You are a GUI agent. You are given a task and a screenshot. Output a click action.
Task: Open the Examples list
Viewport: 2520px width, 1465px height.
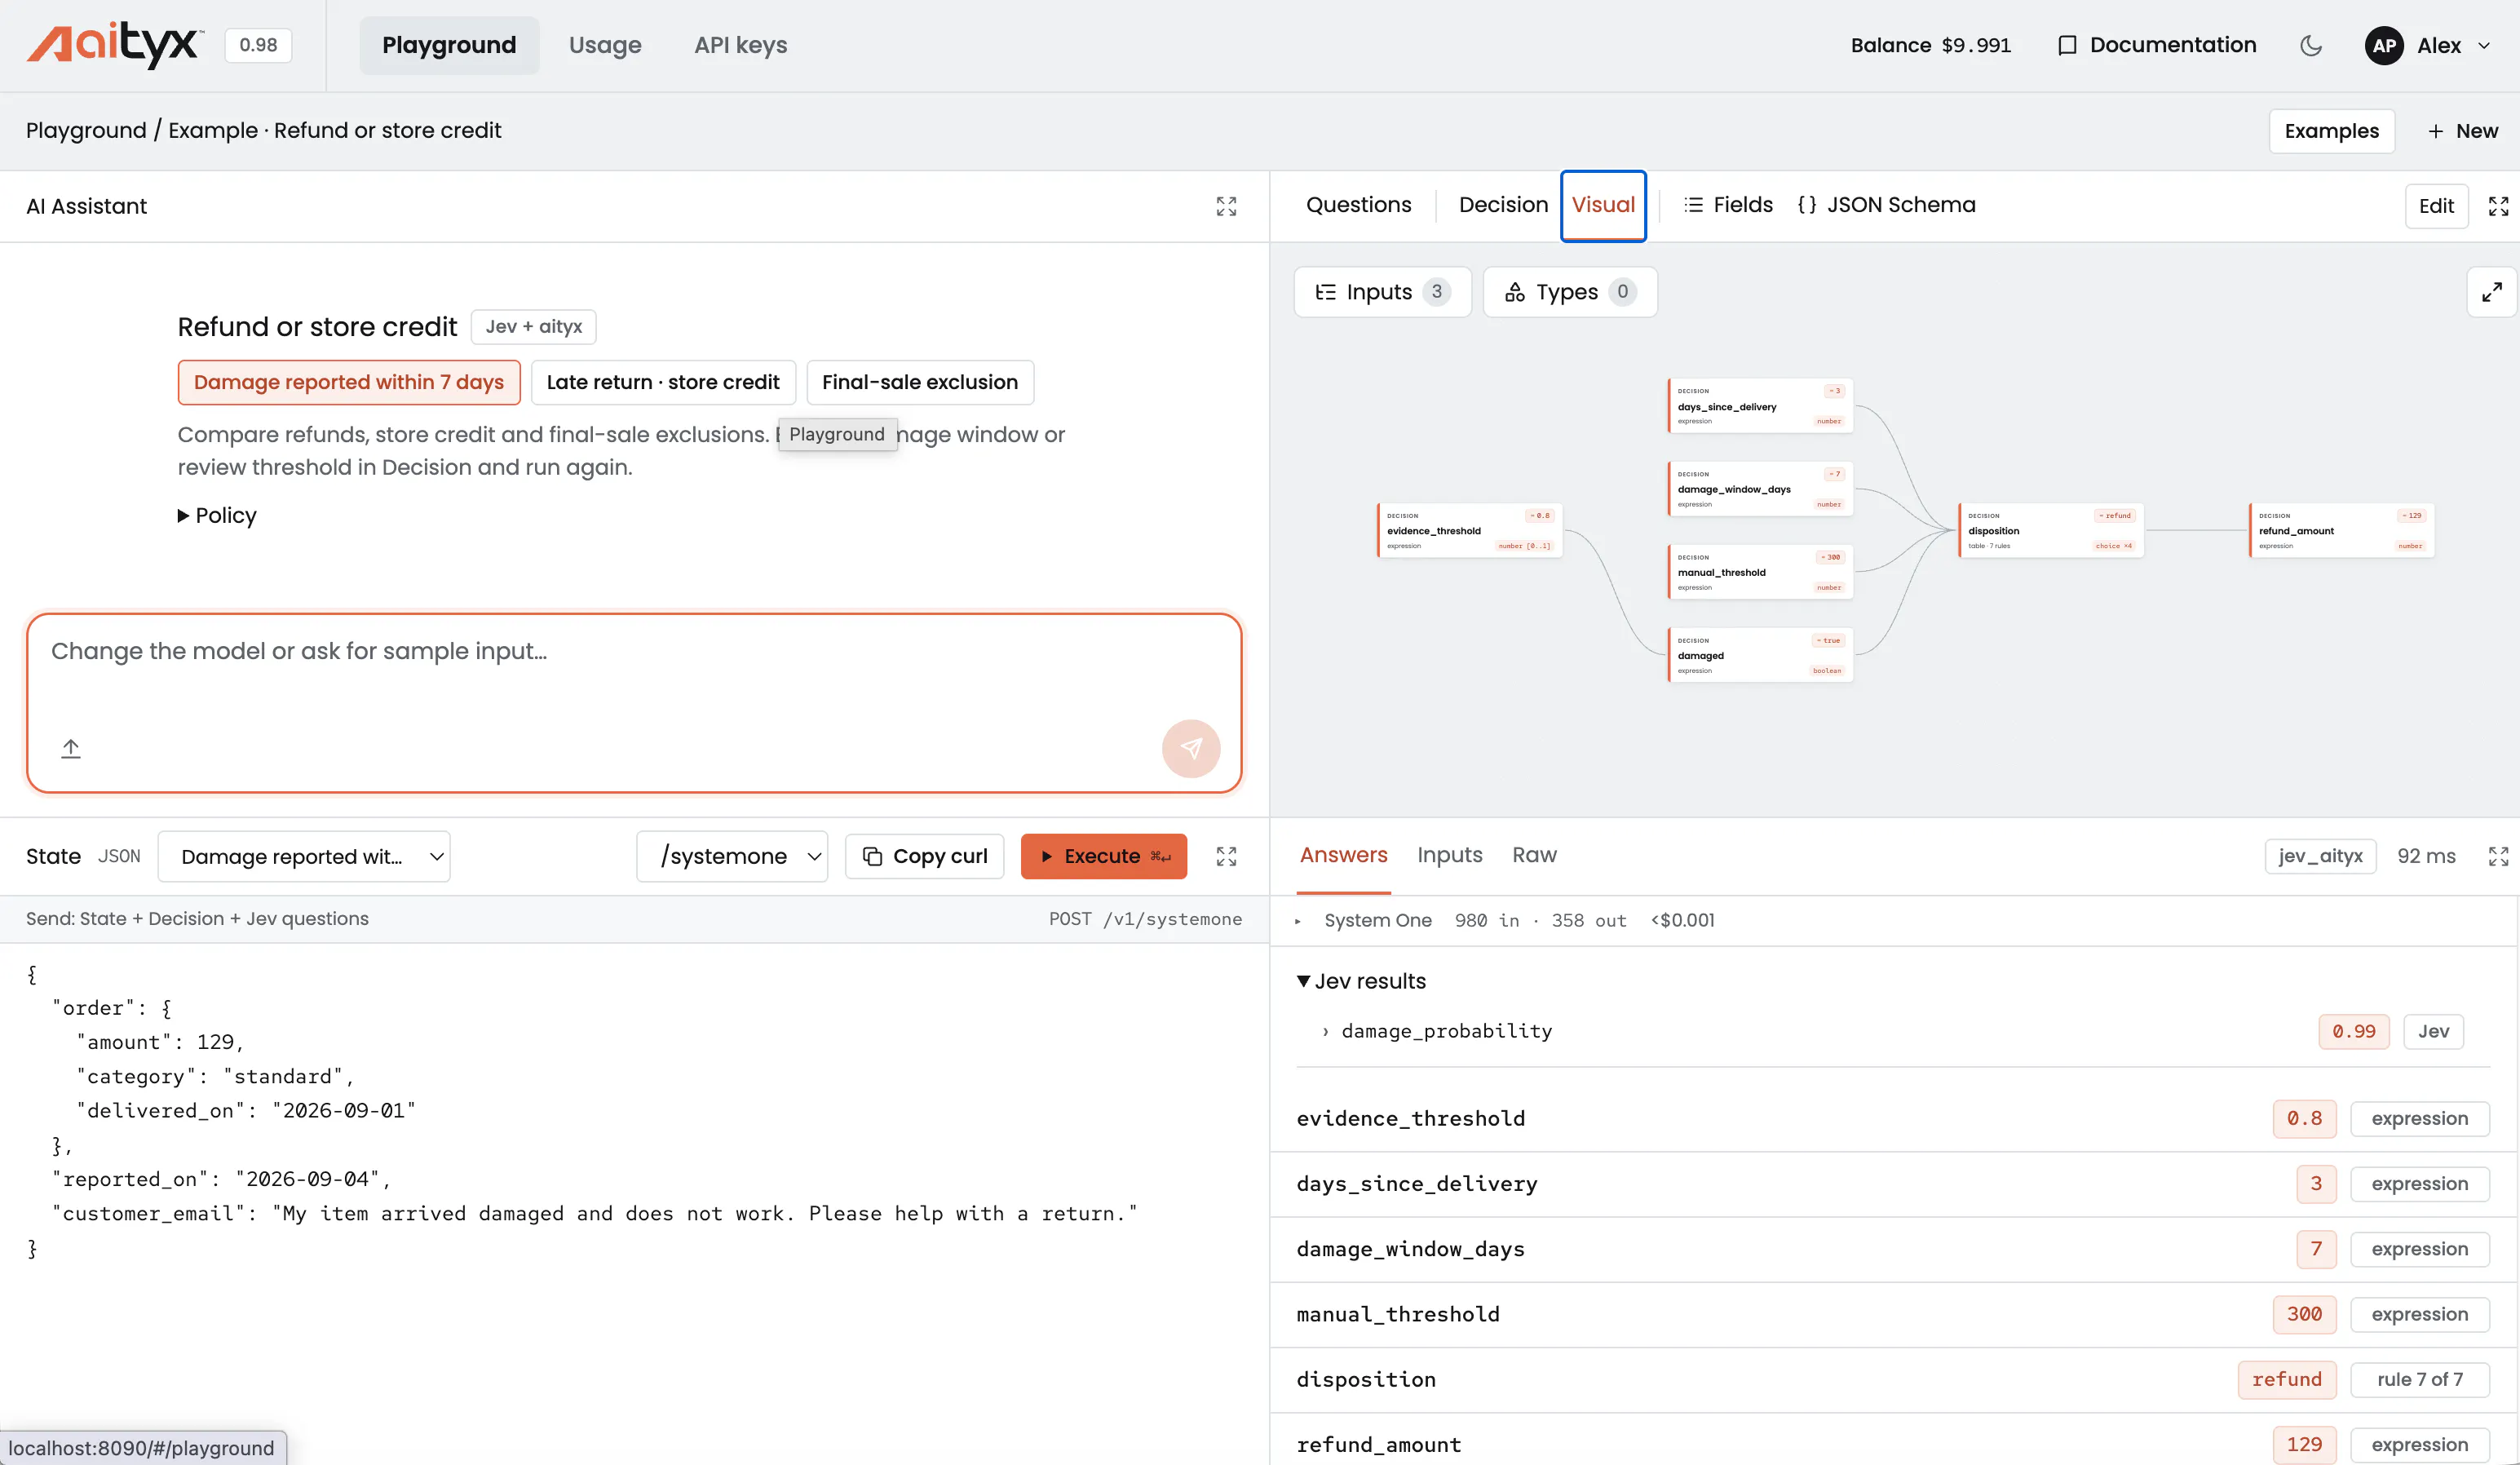point(2332,131)
